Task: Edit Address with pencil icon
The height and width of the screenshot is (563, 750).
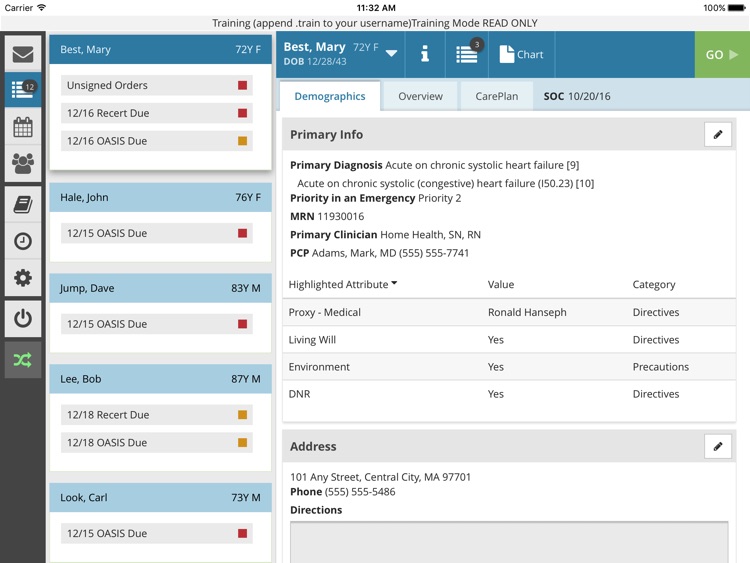Action: tap(718, 446)
